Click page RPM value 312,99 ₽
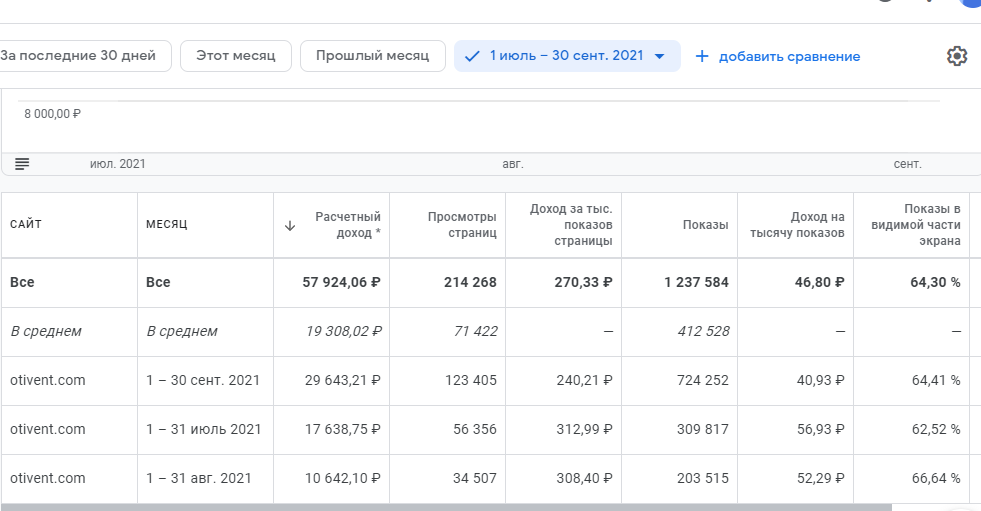The height and width of the screenshot is (511, 981). 584,429
